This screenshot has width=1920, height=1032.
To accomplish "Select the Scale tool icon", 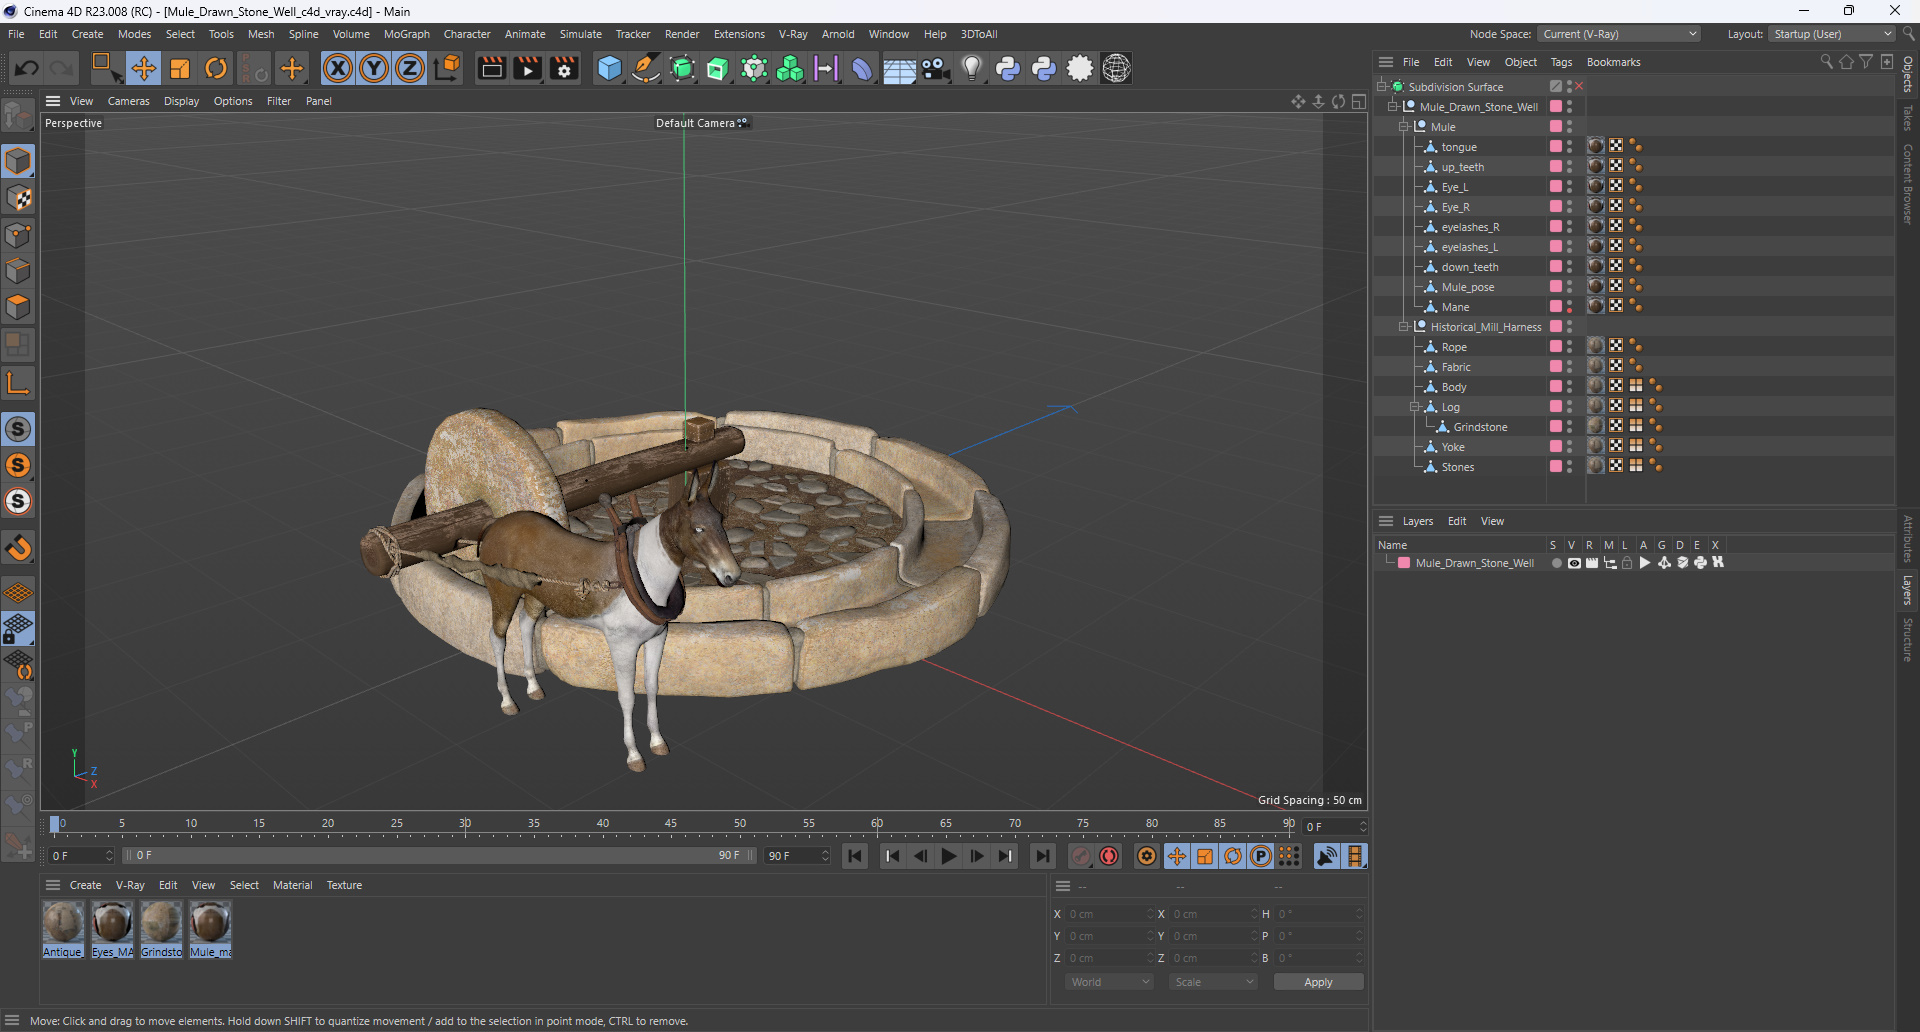I will tap(180, 68).
